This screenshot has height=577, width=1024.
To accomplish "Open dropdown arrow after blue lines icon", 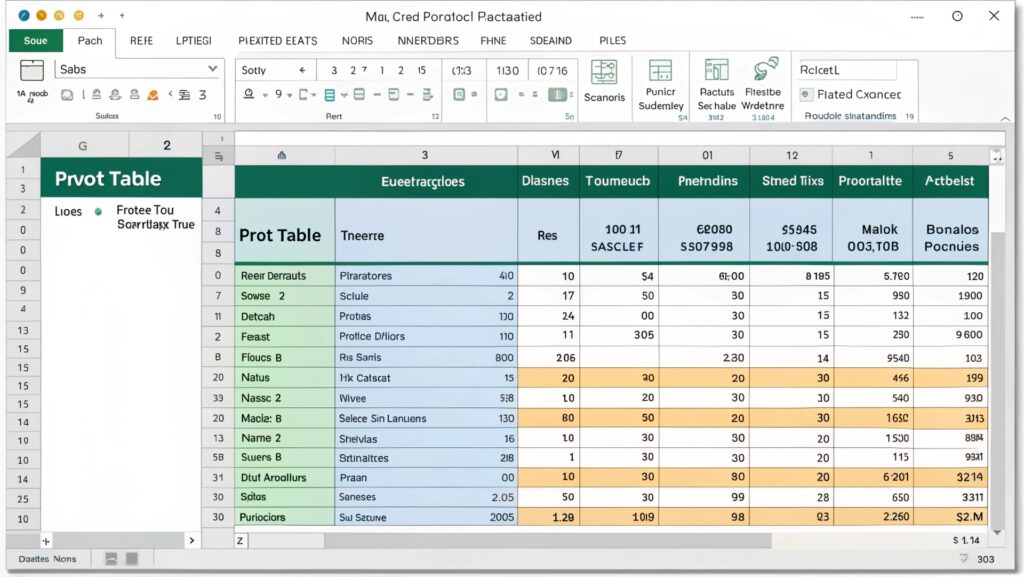I will [x=344, y=95].
